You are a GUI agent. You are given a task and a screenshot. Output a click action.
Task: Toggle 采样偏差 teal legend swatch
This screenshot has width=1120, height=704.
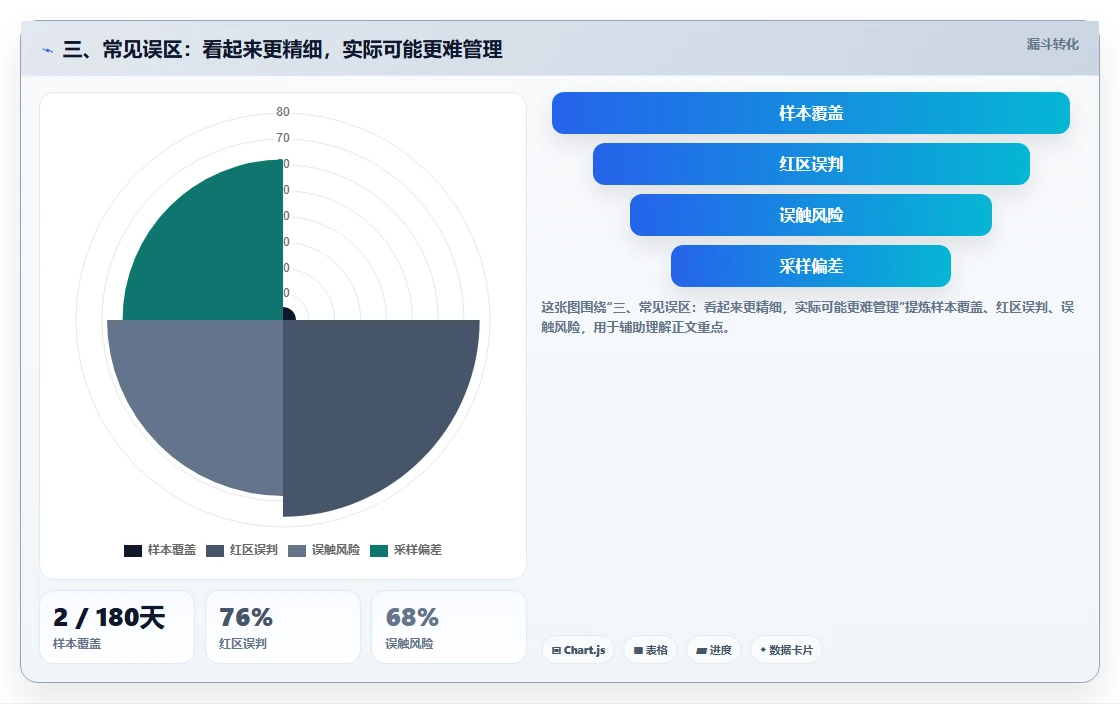[x=379, y=550]
